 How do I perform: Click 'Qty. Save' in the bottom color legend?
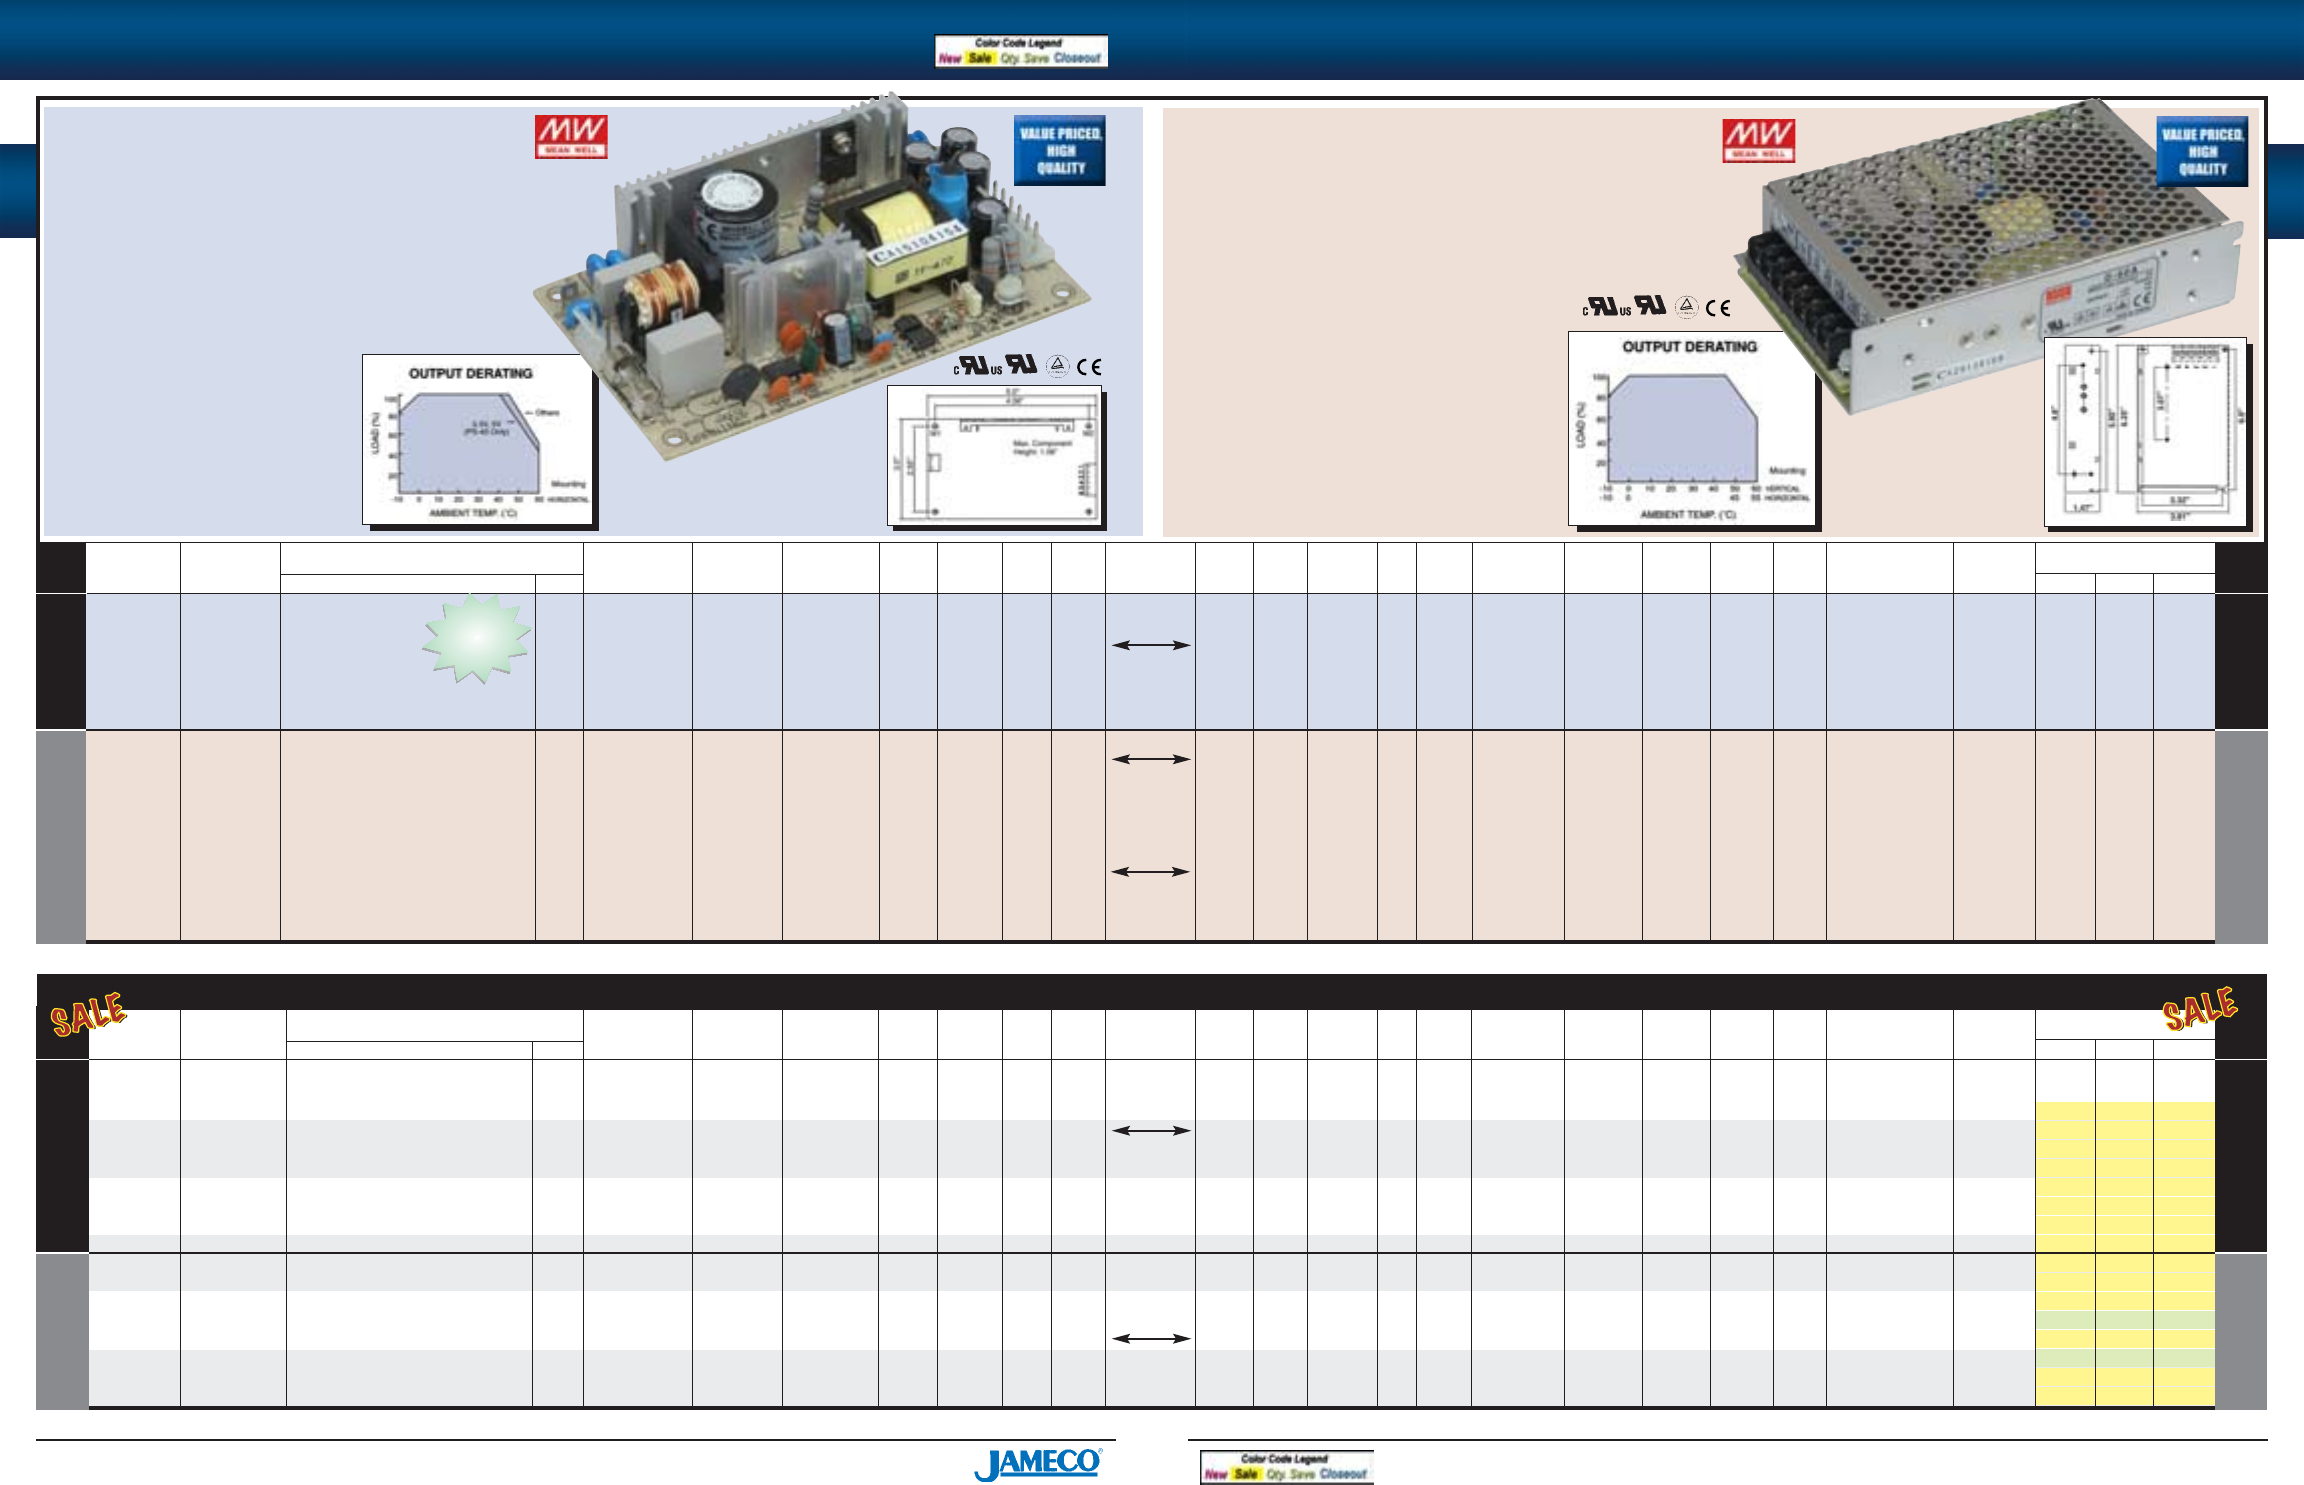click(1290, 1475)
